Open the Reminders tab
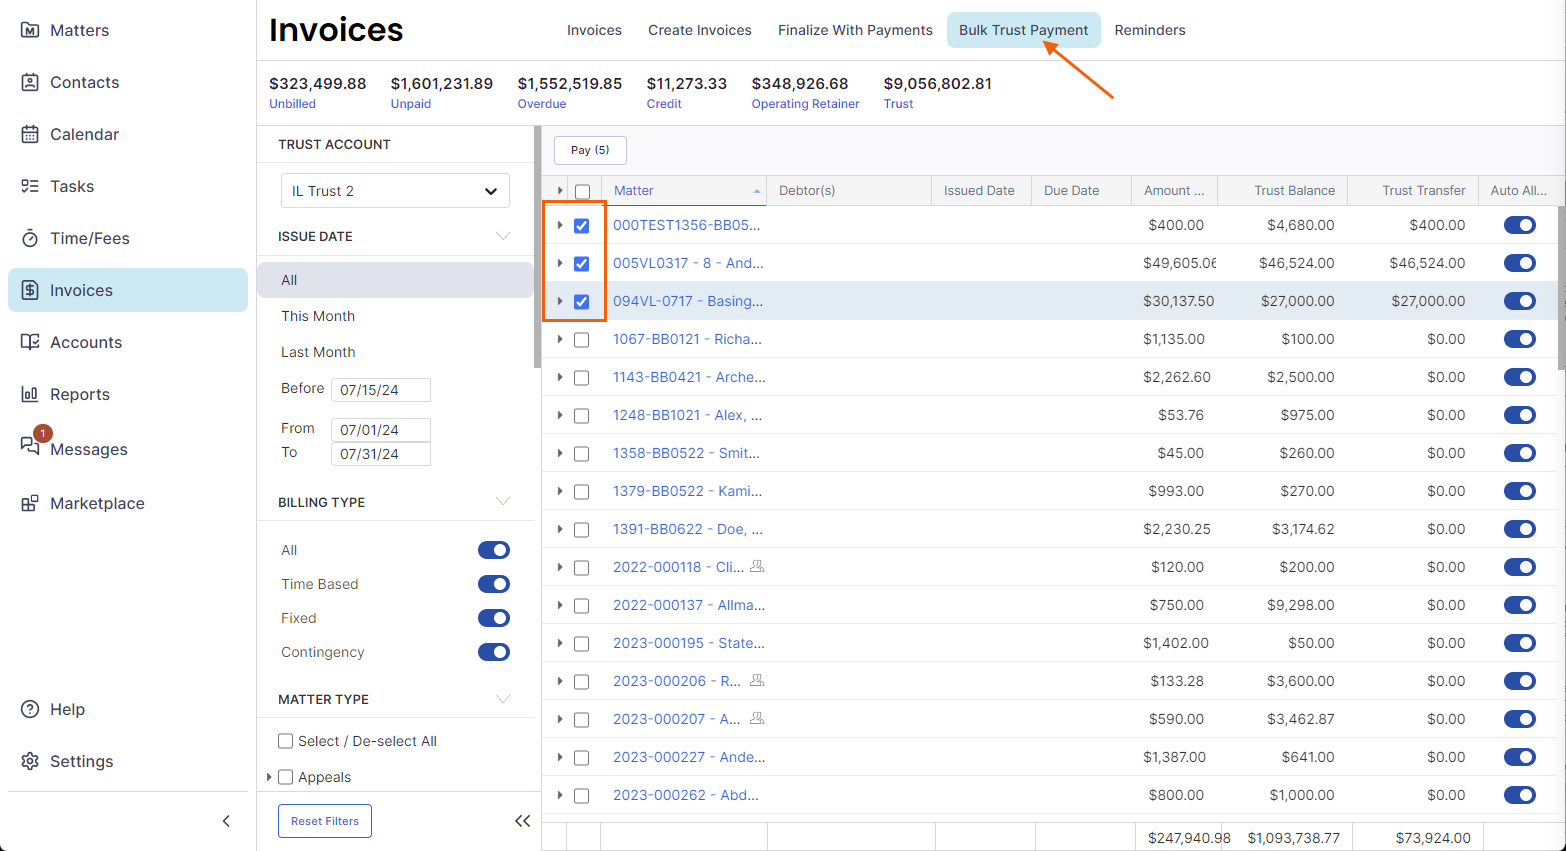The height and width of the screenshot is (851, 1566). (1150, 30)
